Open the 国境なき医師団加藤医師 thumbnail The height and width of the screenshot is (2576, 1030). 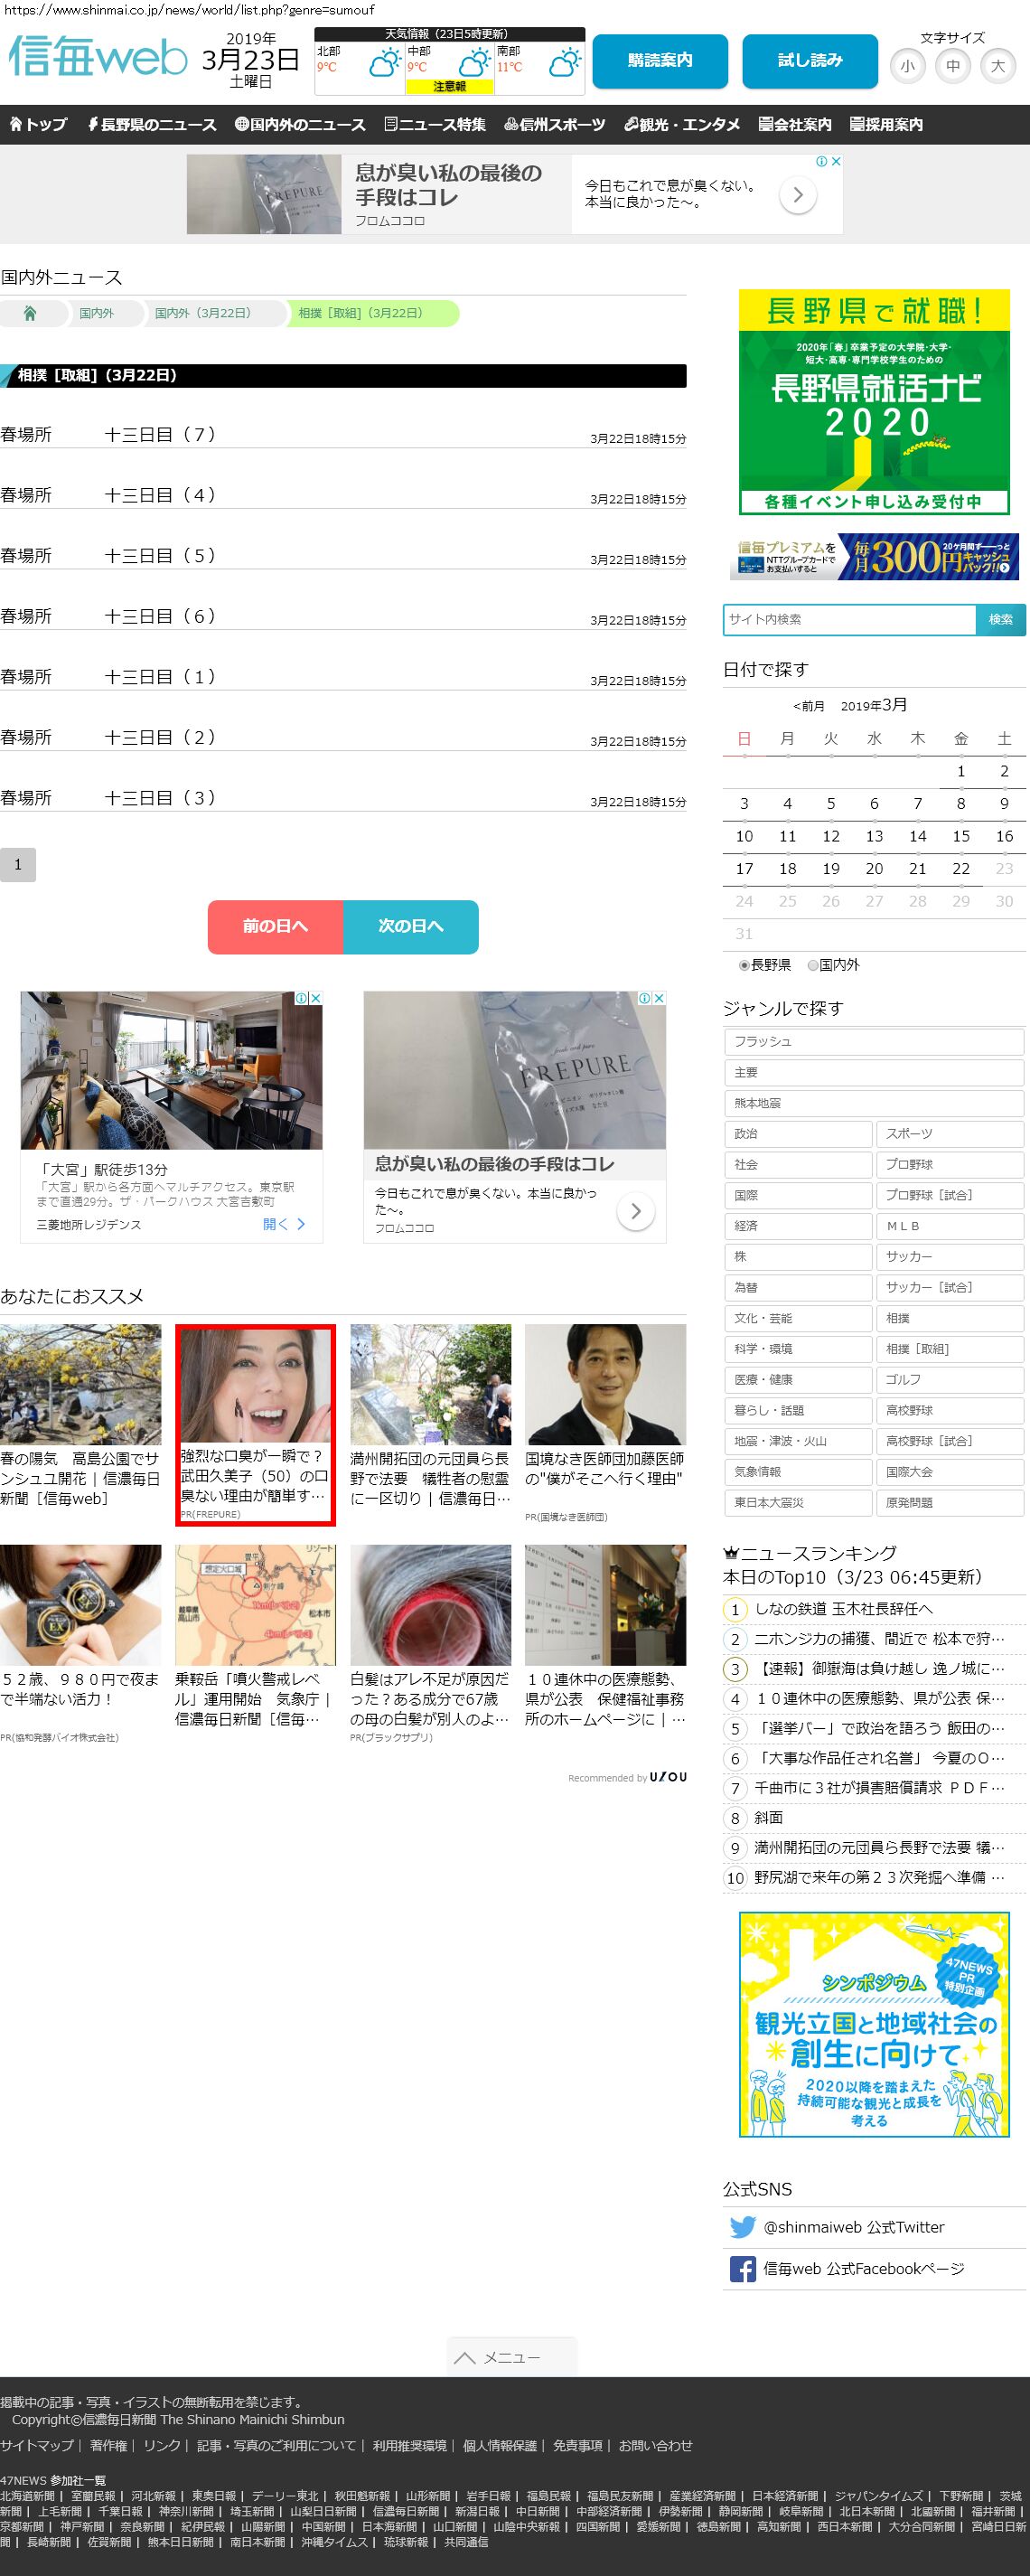605,1384
